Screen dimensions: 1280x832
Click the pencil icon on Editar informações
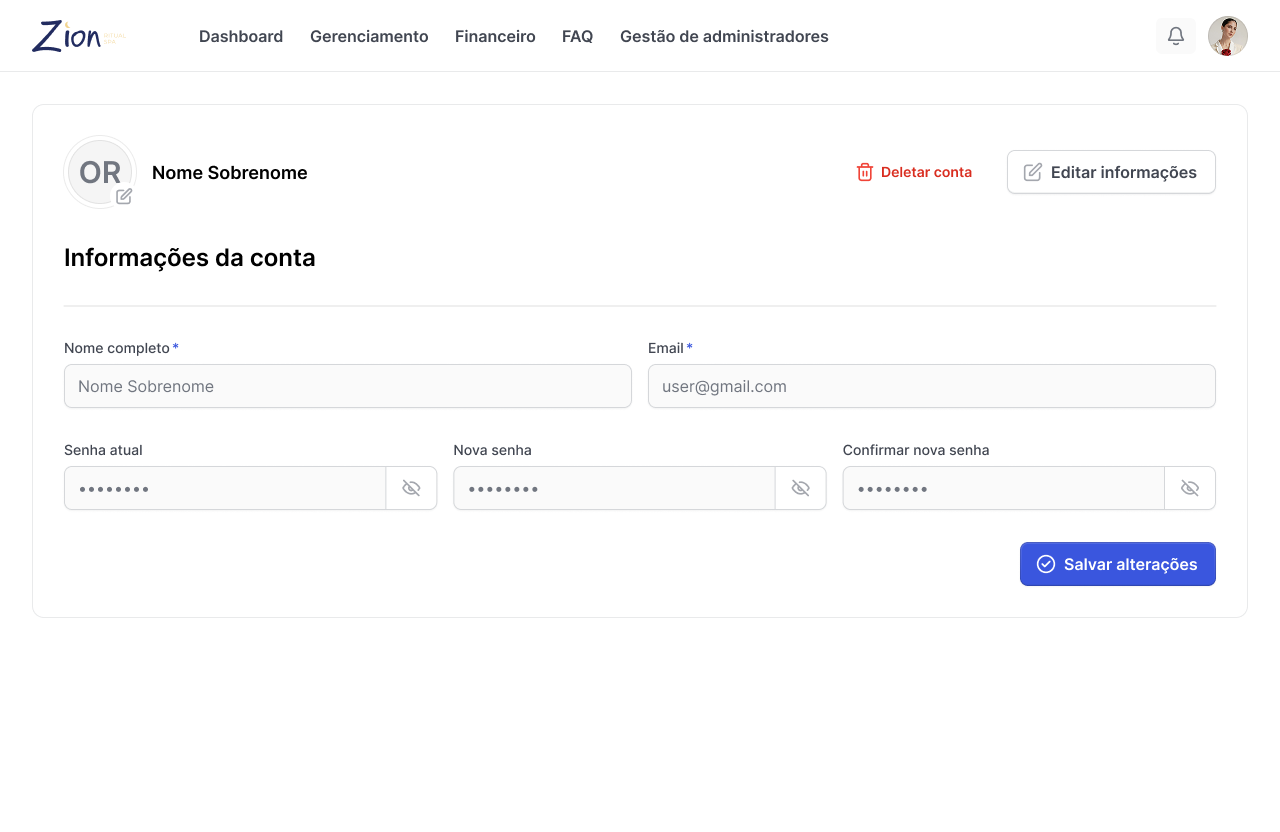(1032, 171)
